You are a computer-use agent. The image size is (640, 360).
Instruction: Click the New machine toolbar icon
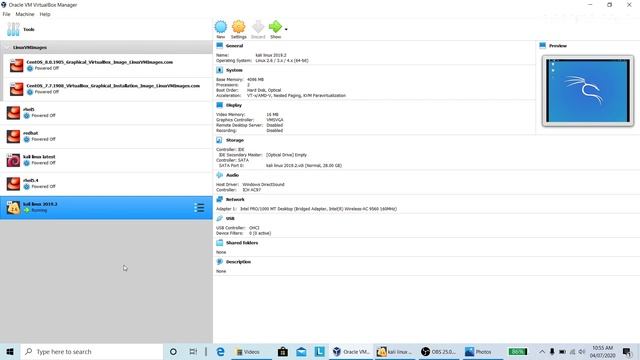[221, 27]
